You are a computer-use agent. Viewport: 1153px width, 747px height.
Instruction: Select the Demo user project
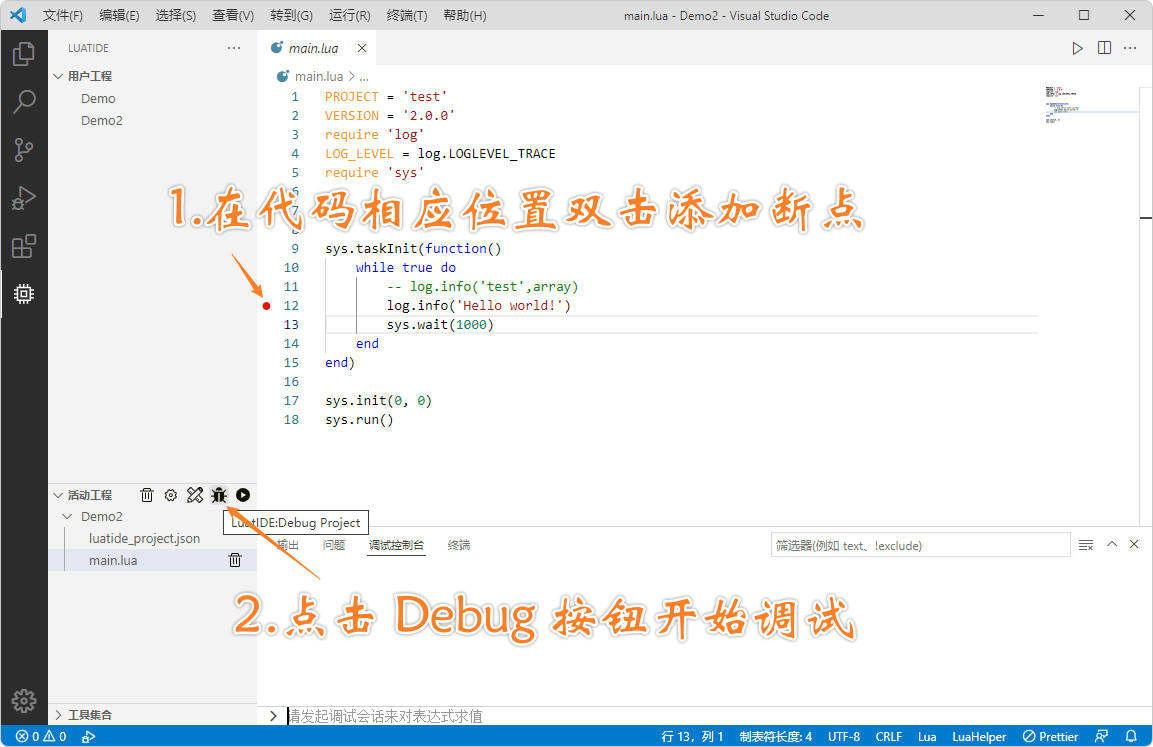(x=98, y=99)
